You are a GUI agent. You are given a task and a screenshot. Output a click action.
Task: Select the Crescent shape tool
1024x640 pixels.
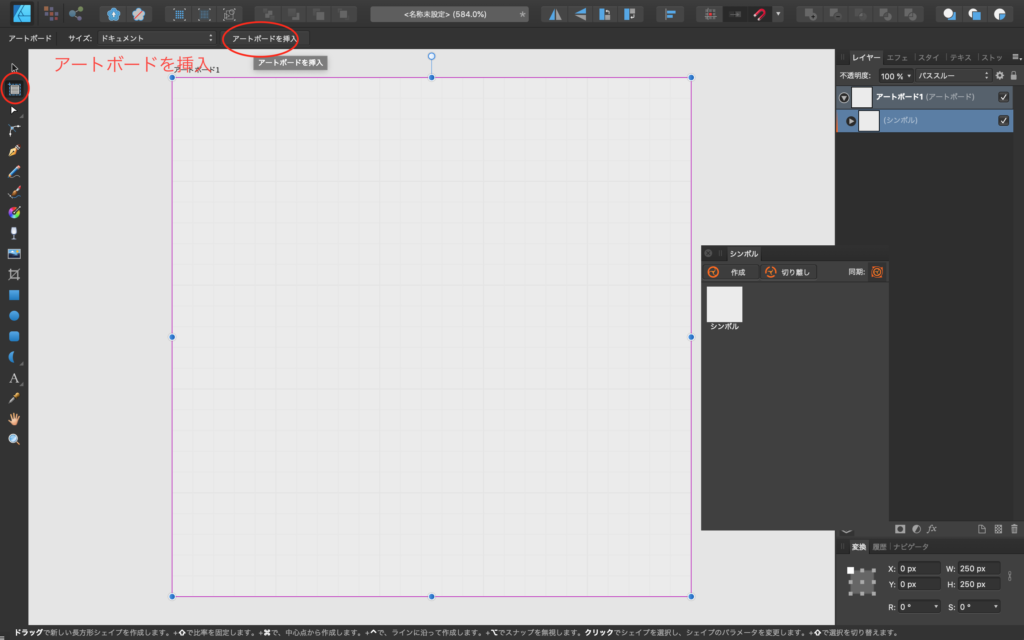click(x=13, y=357)
